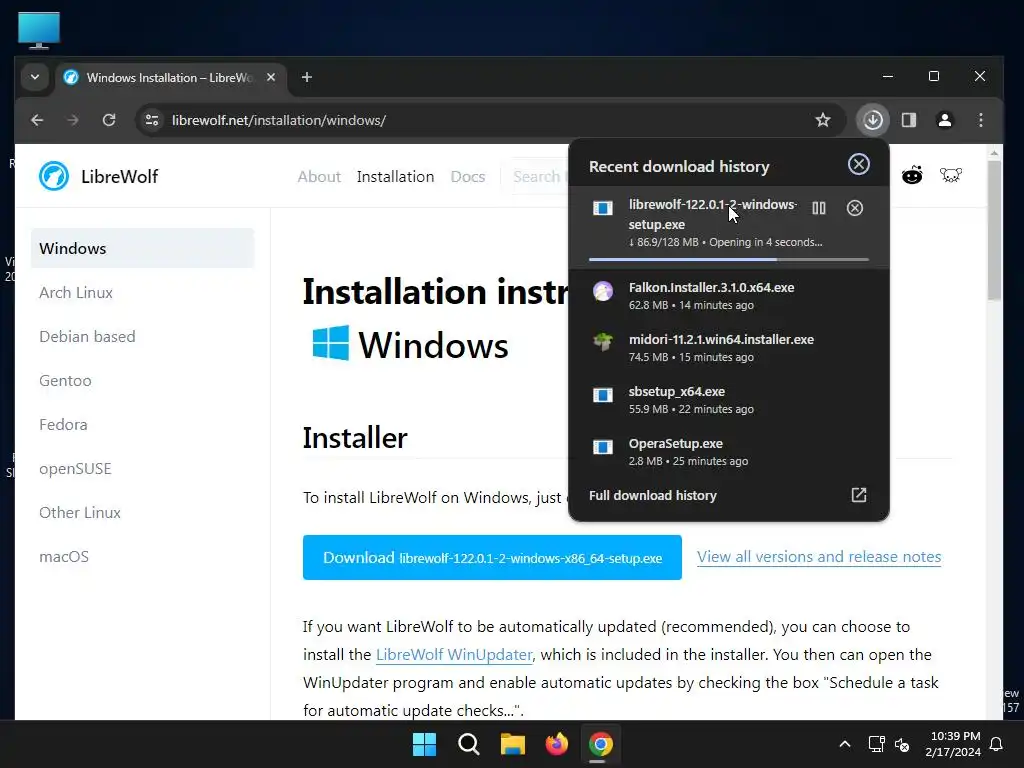
Task: Go forward in browser history
Action: (73, 120)
